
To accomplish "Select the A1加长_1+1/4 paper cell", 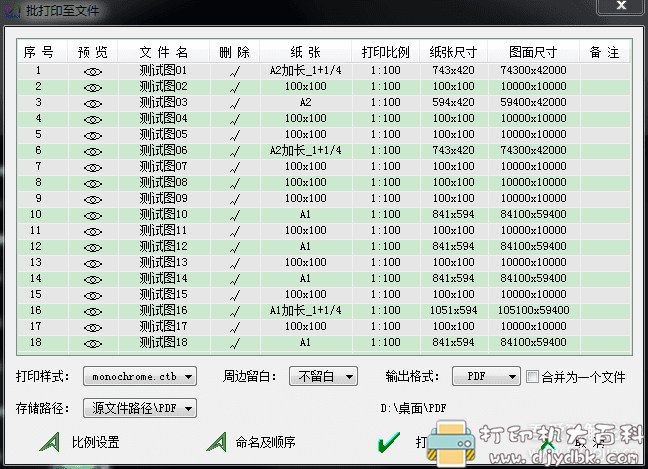I will click(x=305, y=310).
